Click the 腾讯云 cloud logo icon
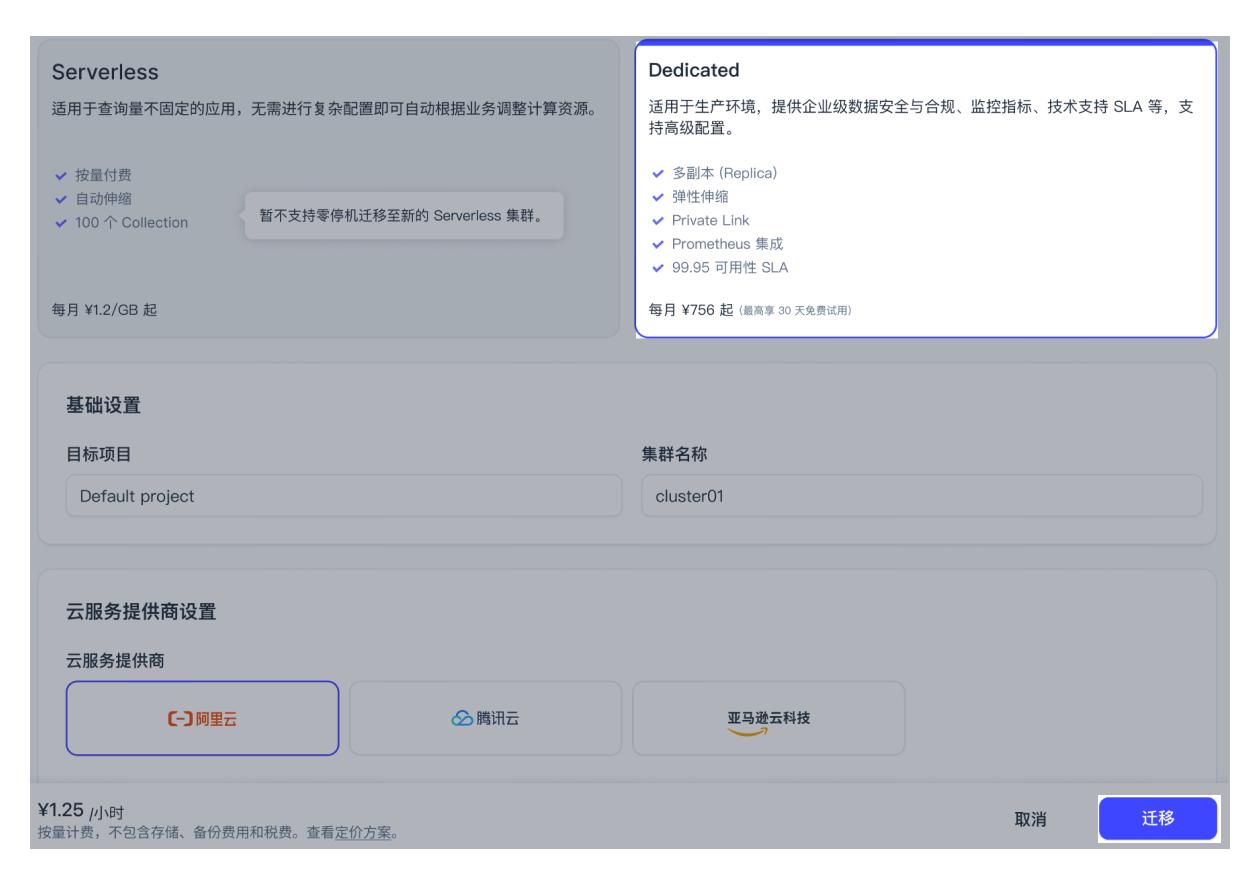The image size is (1260, 885). (462, 718)
